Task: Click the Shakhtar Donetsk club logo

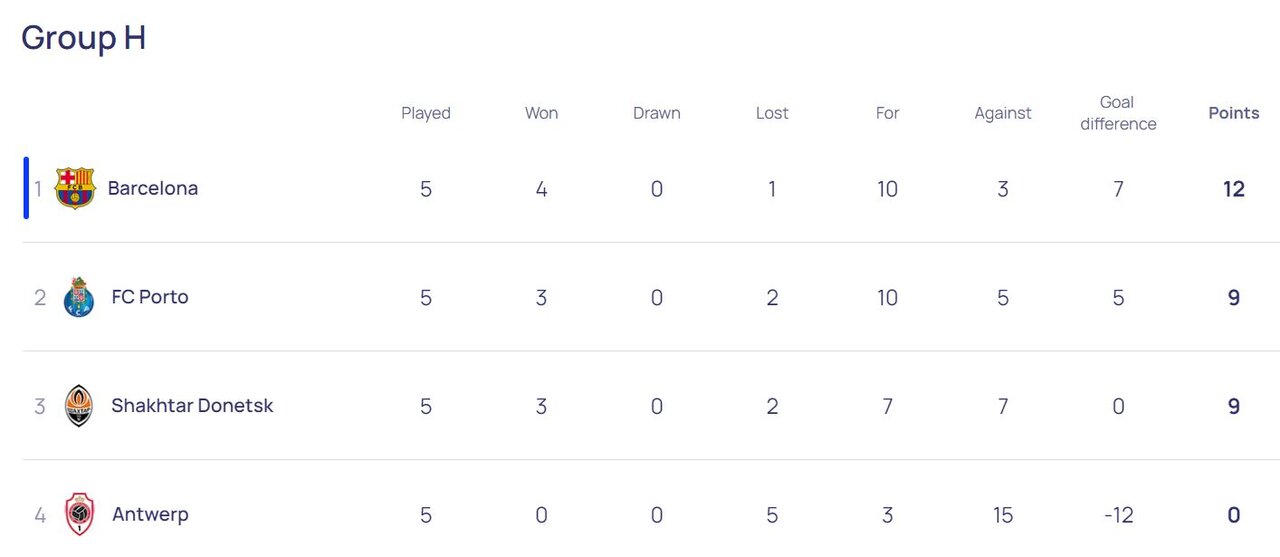Action: (x=78, y=406)
